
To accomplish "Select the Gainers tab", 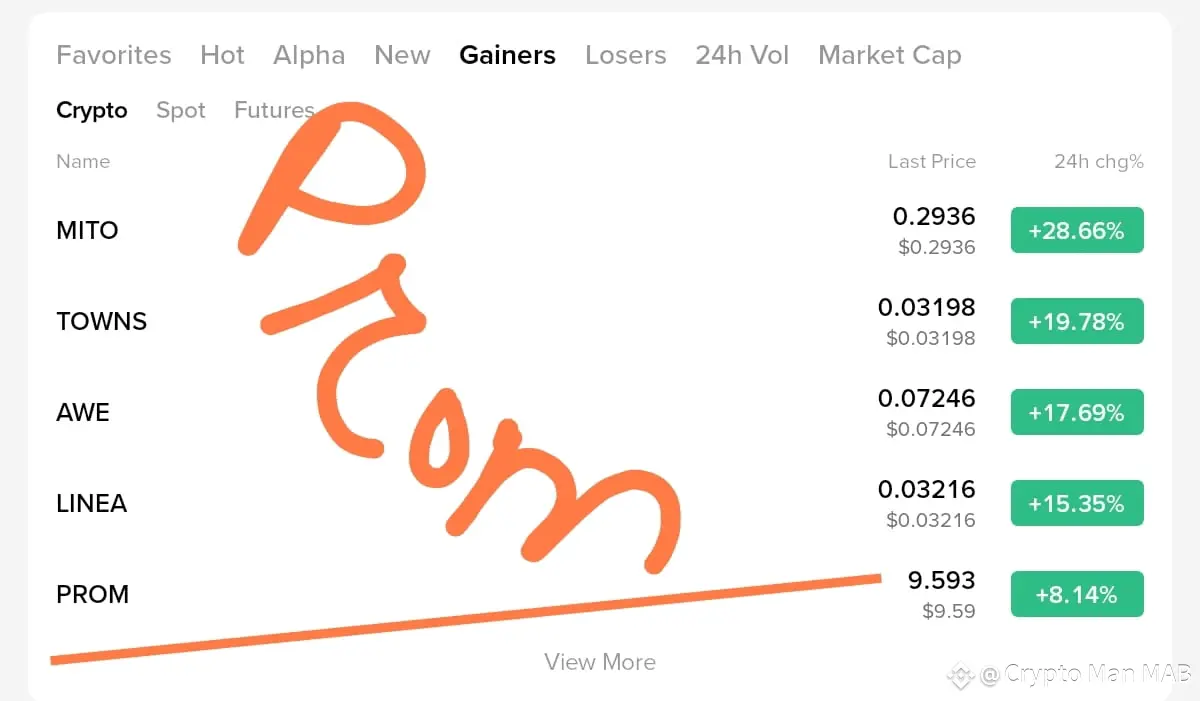I will [507, 55].
